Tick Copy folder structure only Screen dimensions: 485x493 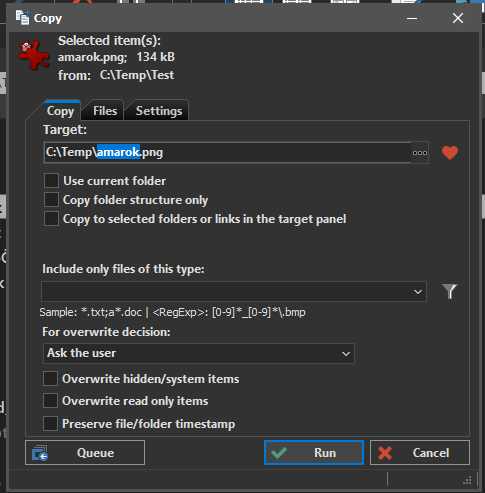point(51,200)
